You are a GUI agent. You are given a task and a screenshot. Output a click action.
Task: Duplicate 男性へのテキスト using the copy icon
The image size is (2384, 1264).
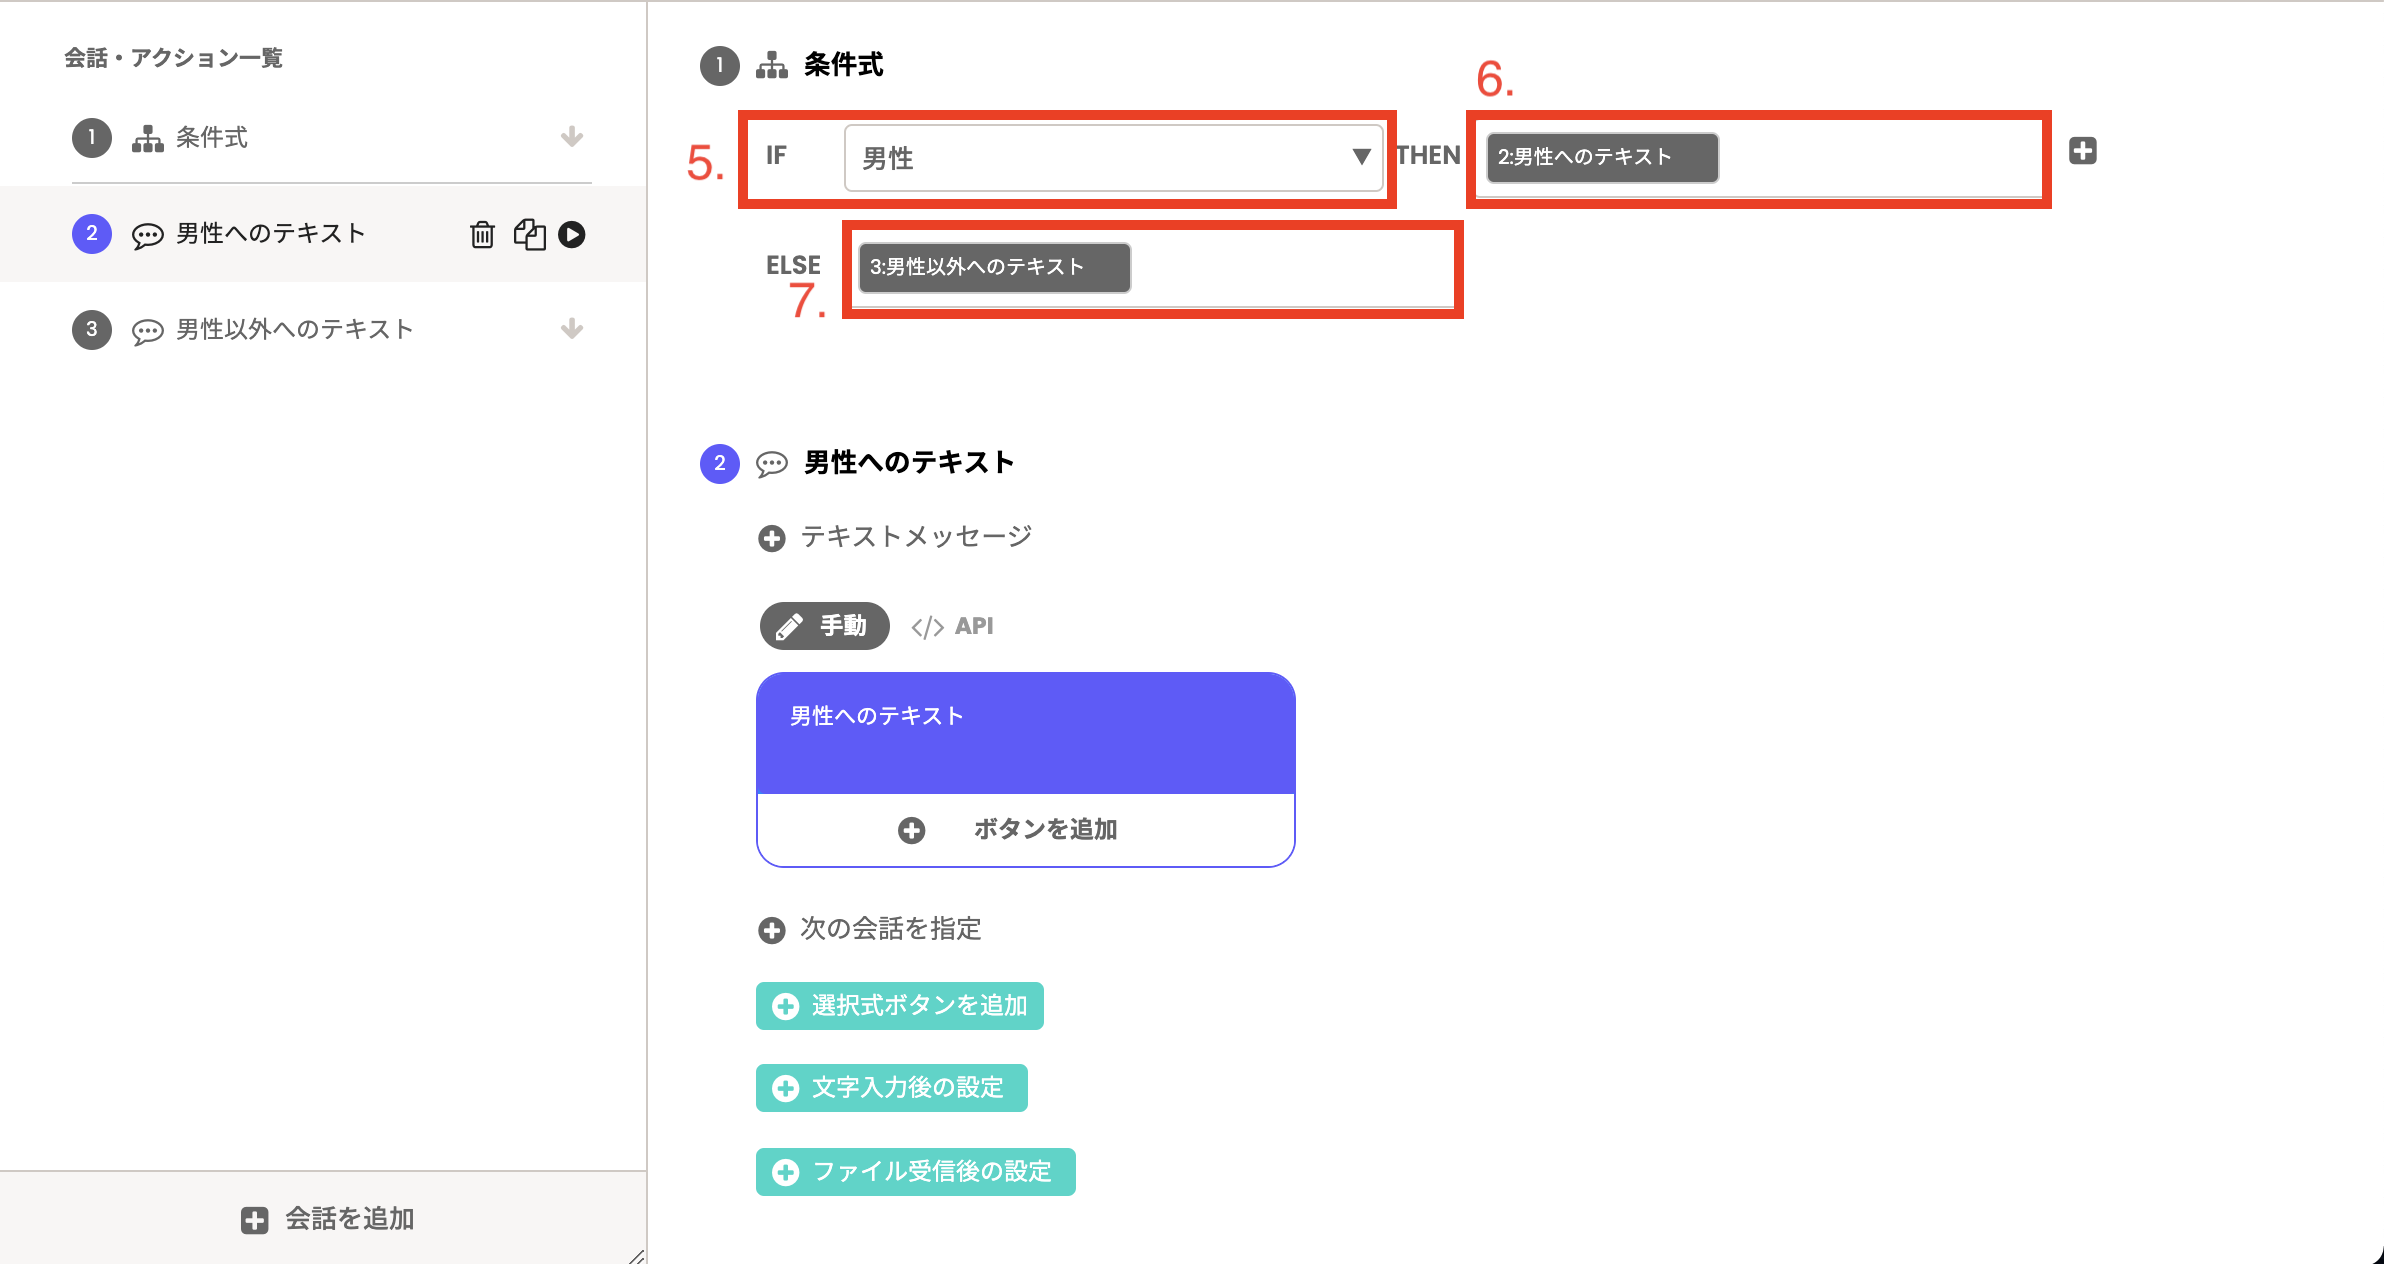[529, 234]
